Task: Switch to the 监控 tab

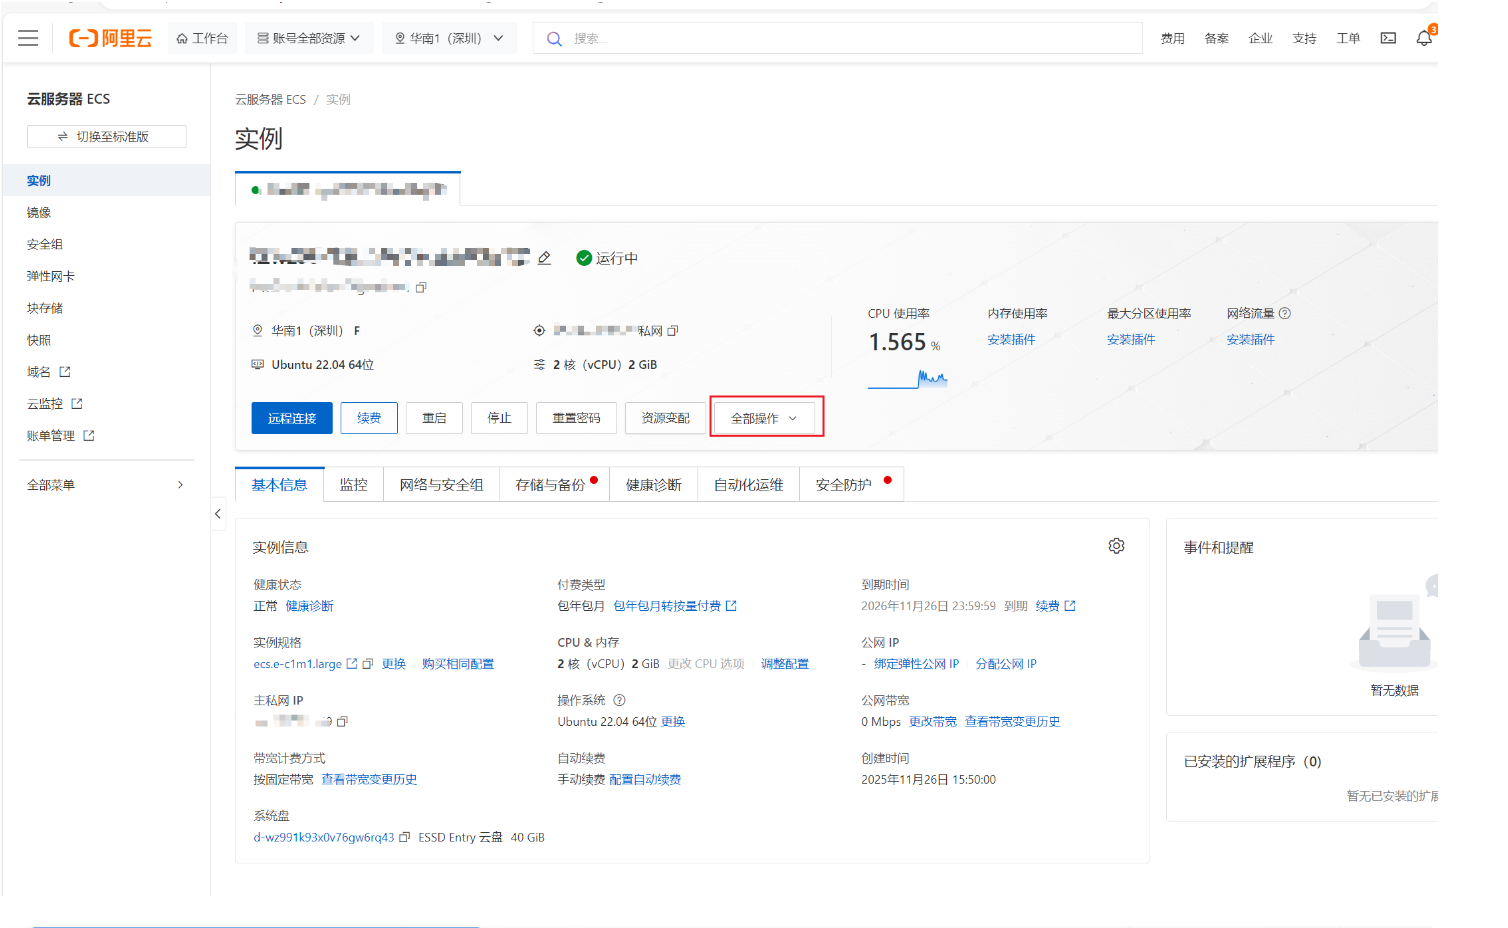Action: [354, 485]
